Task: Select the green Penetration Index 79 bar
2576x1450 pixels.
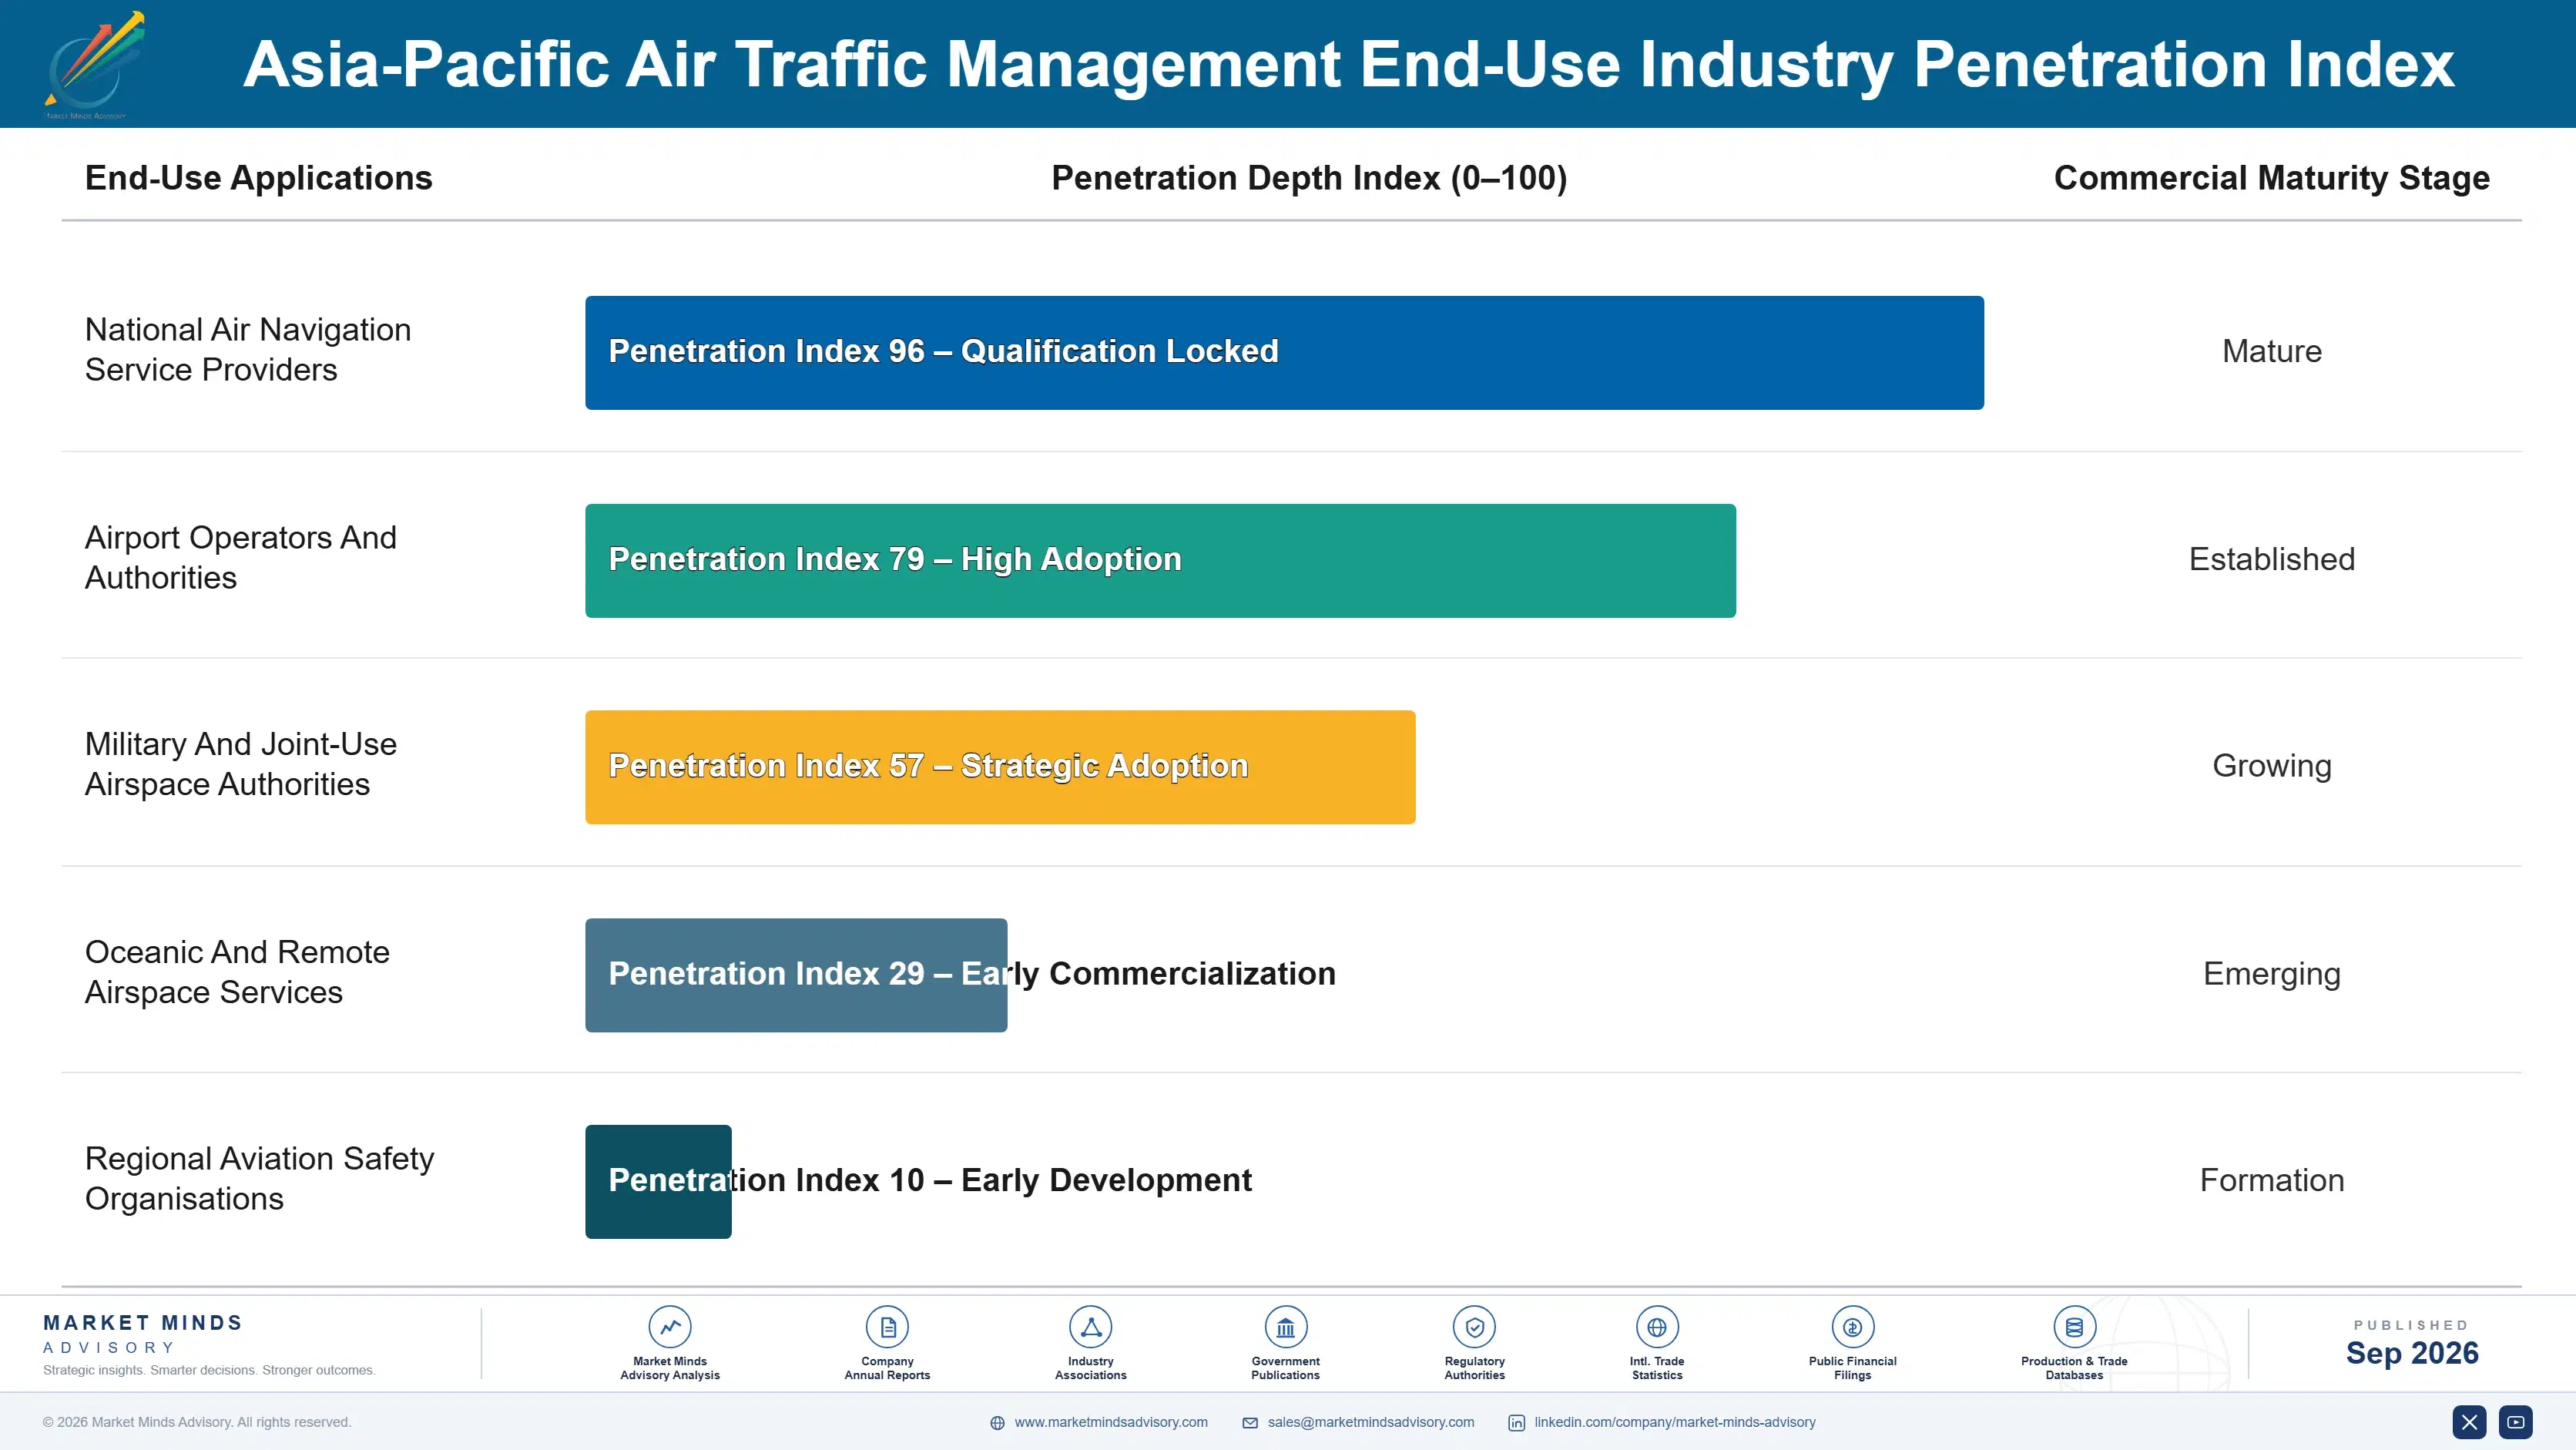Action: click(x=1160, y=560)
